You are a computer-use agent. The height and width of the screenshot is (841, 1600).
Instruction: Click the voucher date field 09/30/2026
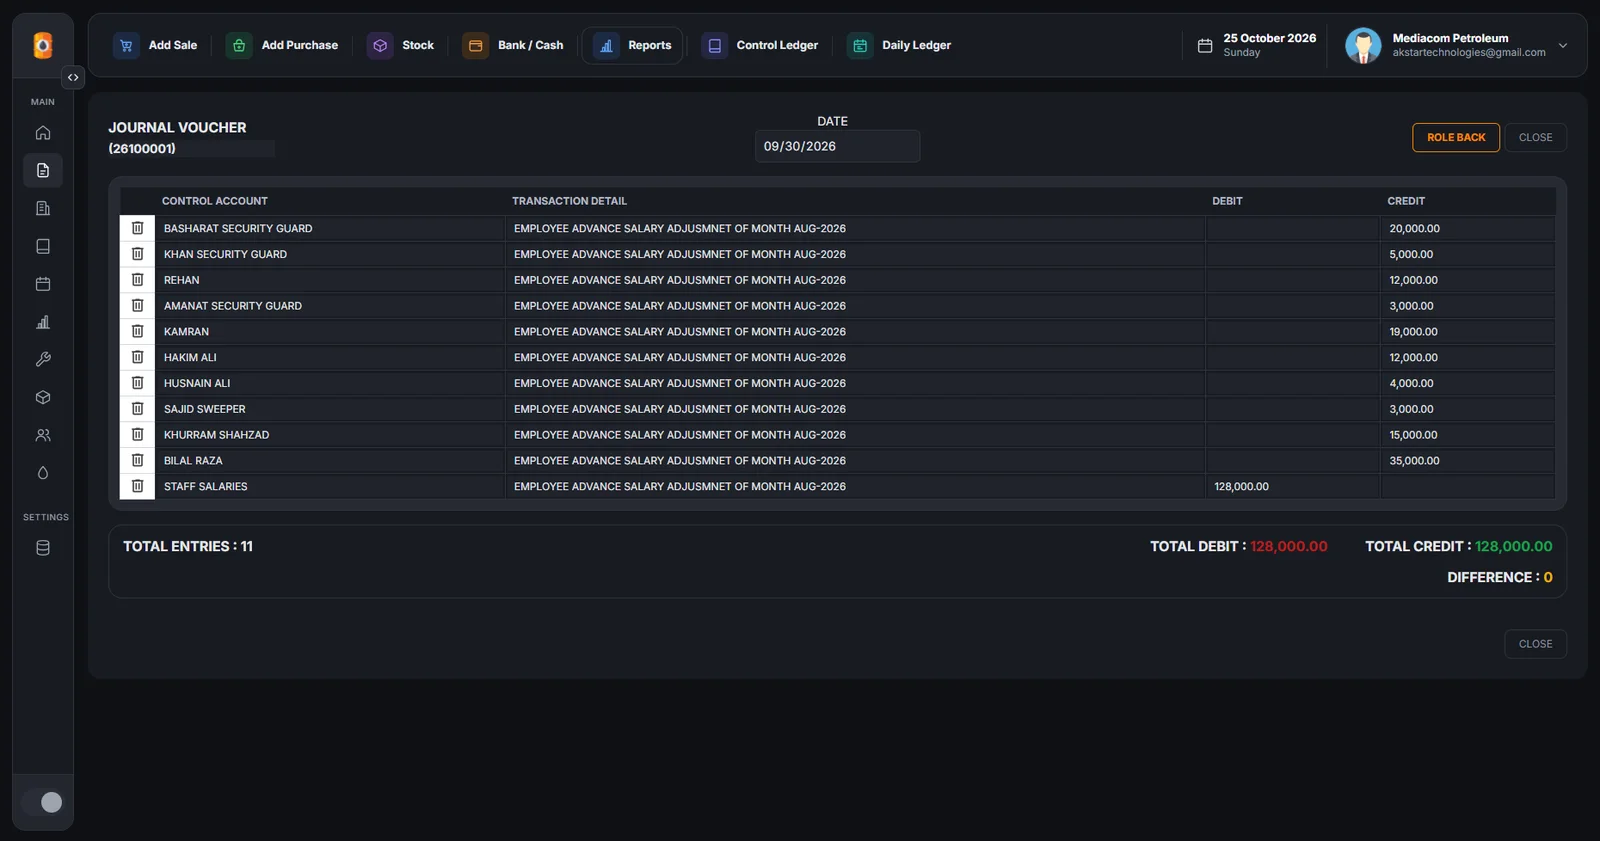tap(837, 146)
